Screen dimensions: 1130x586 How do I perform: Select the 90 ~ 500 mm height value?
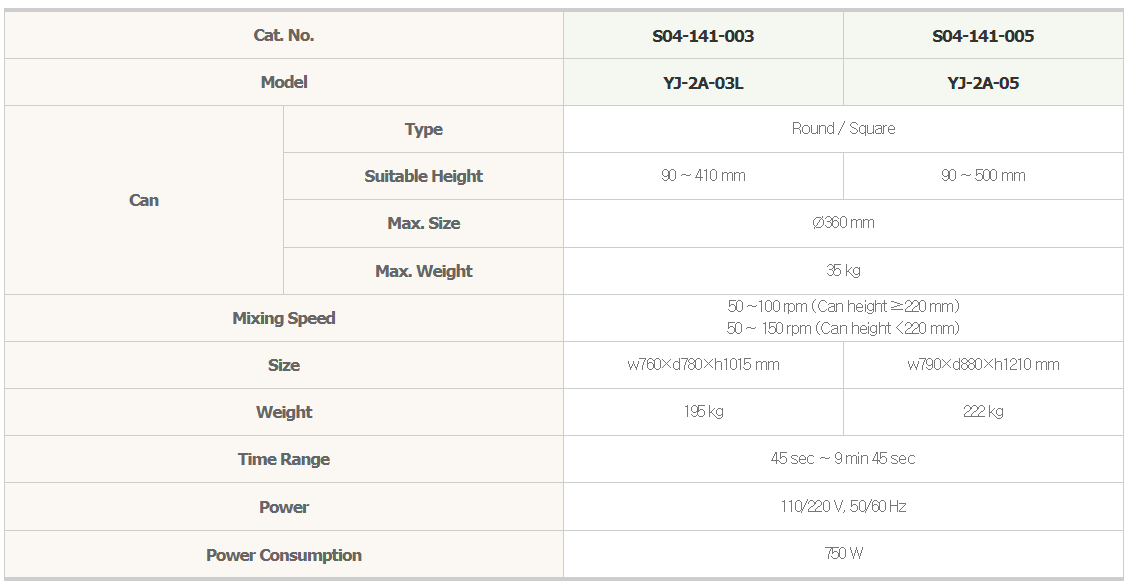pyautogui.click(x=983, y=175)
